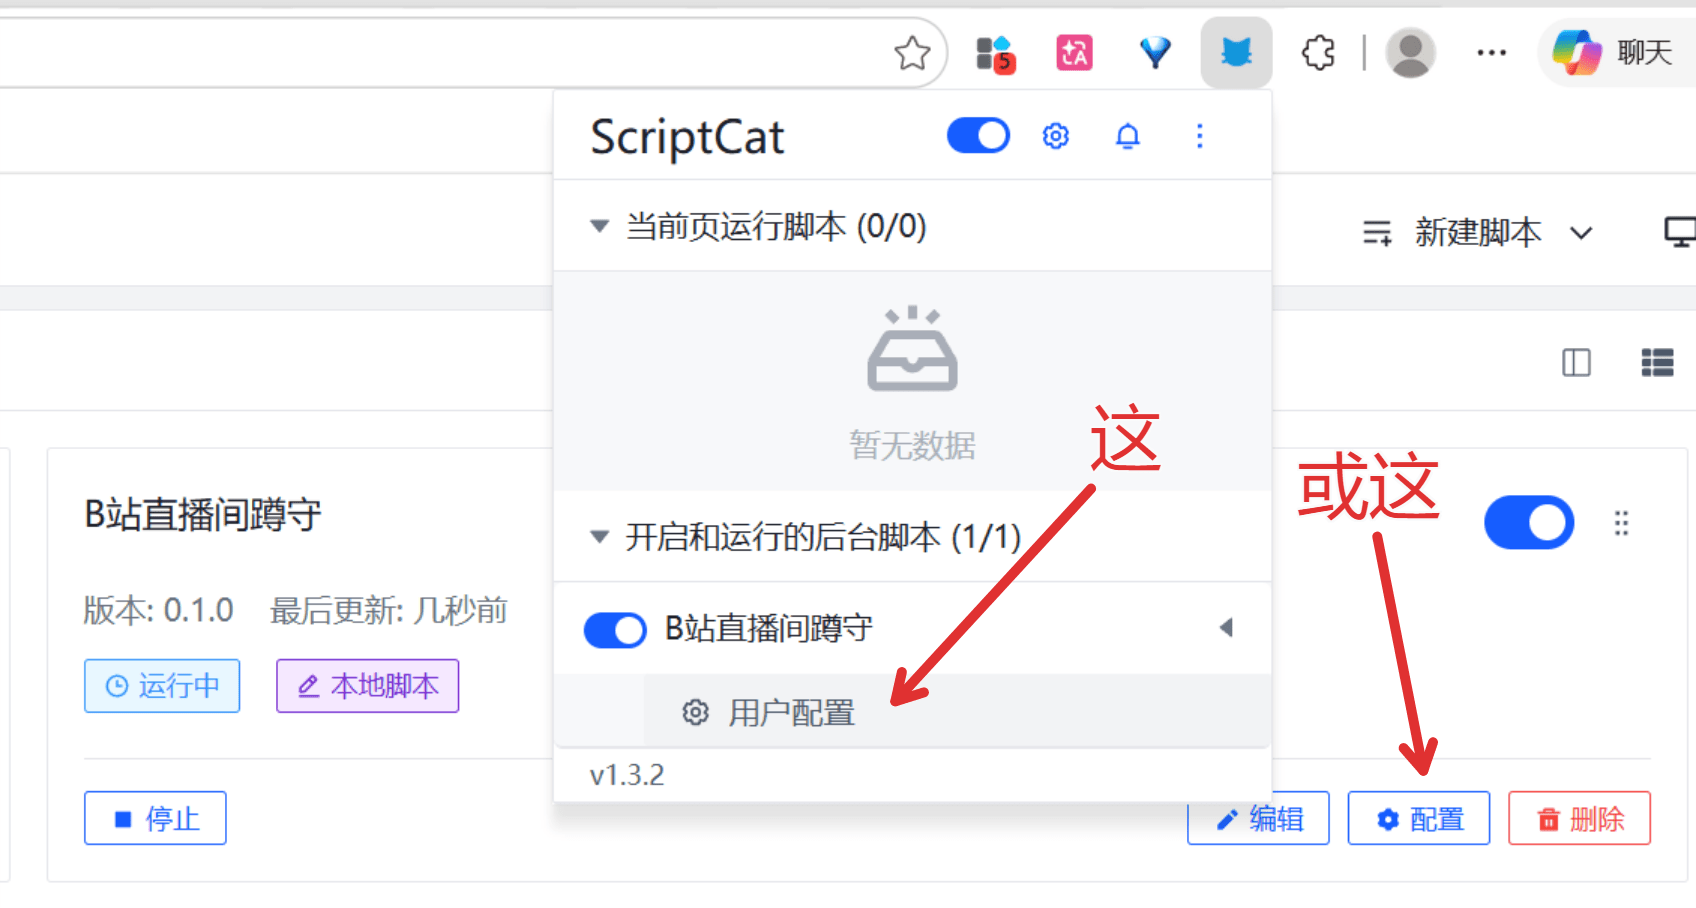
Task: Click the 运行中 status tag
Action: tap(162, 686)
